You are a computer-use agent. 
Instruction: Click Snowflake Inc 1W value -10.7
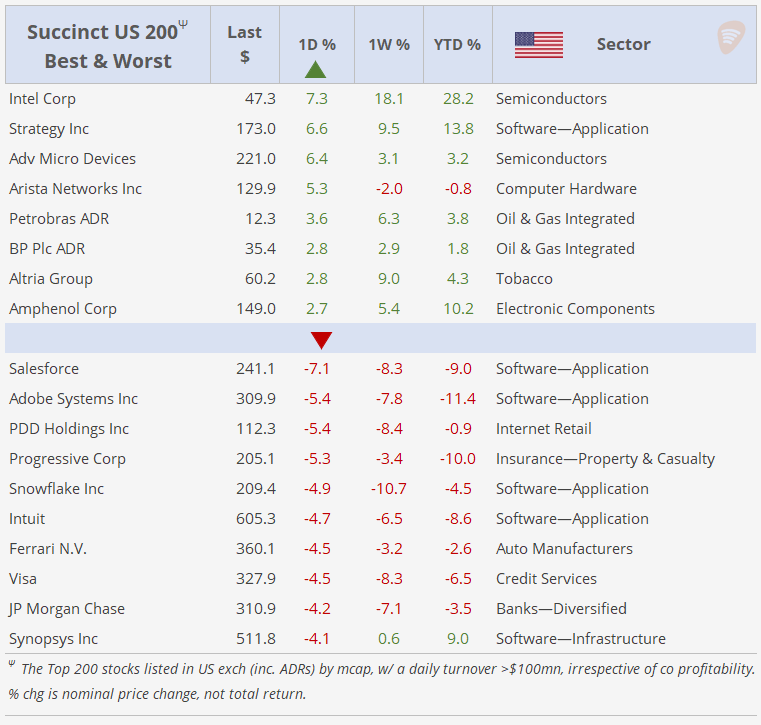[x=388, y=489]
